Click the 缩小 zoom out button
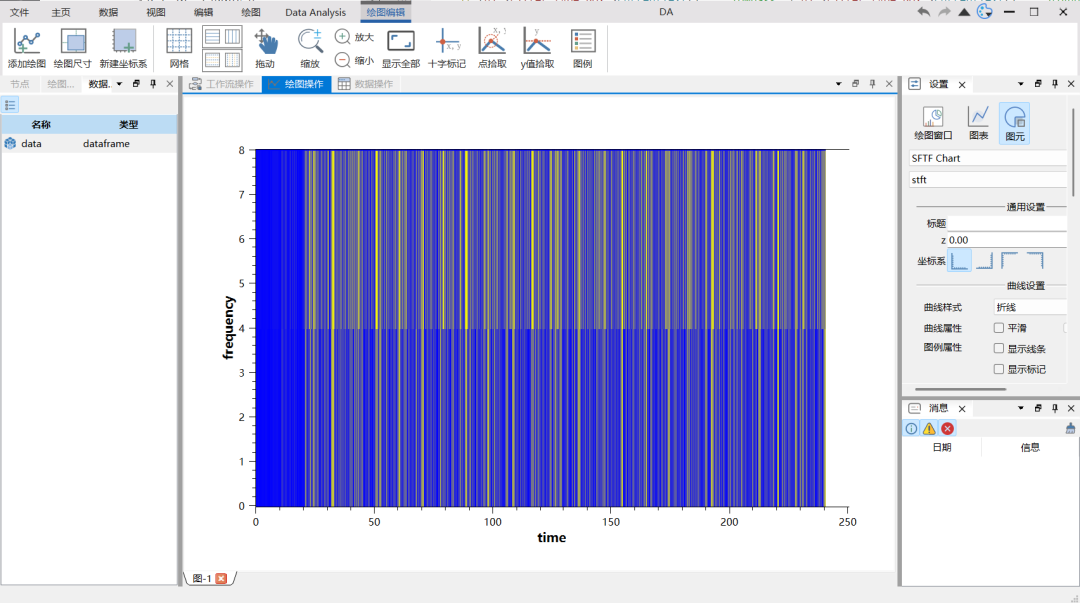The image size is (1080, 603). (354, 60)
